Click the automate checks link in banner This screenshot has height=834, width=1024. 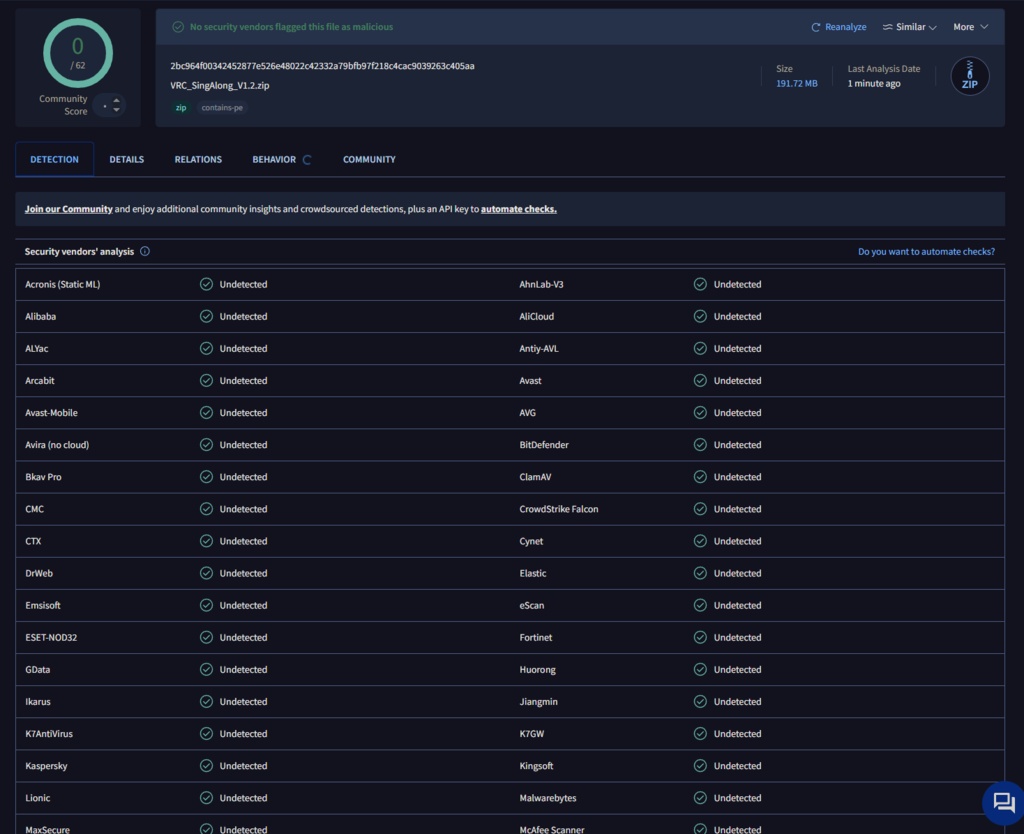coord(519,209)
